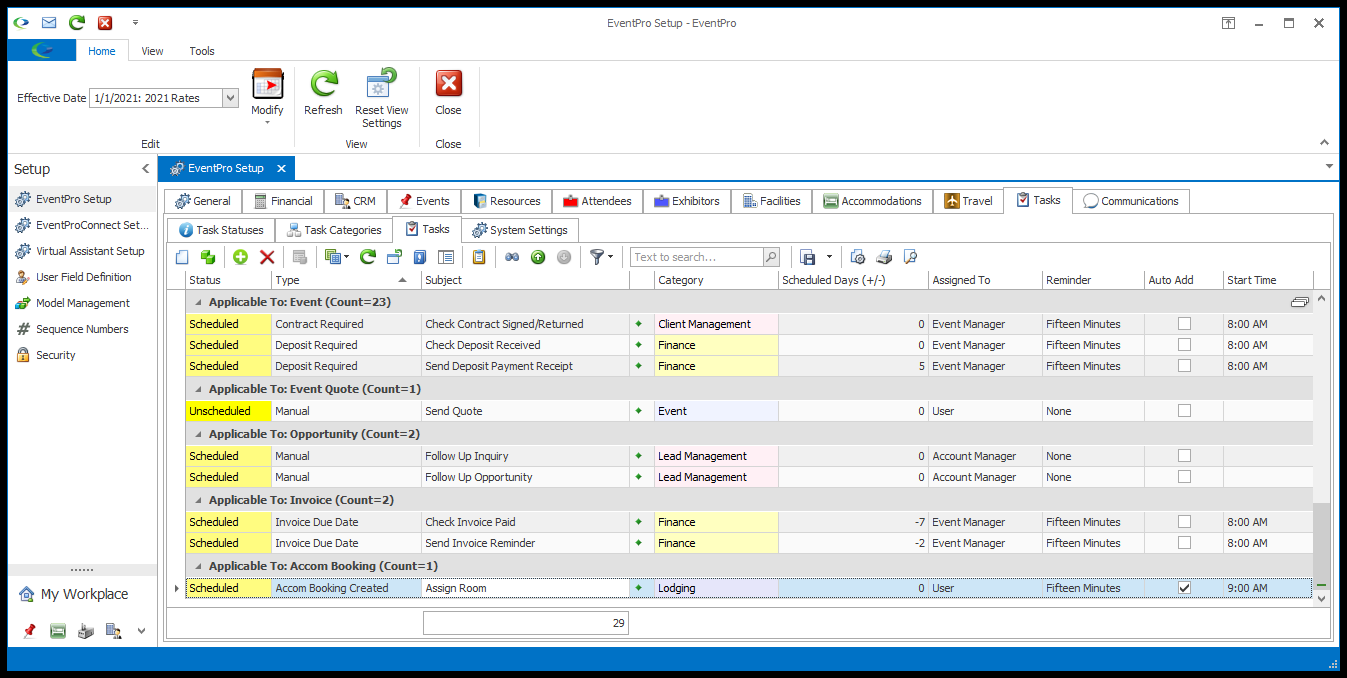Click the binoculars find icon
Viewport: 1347px width, 678px height.
[512, 257]
